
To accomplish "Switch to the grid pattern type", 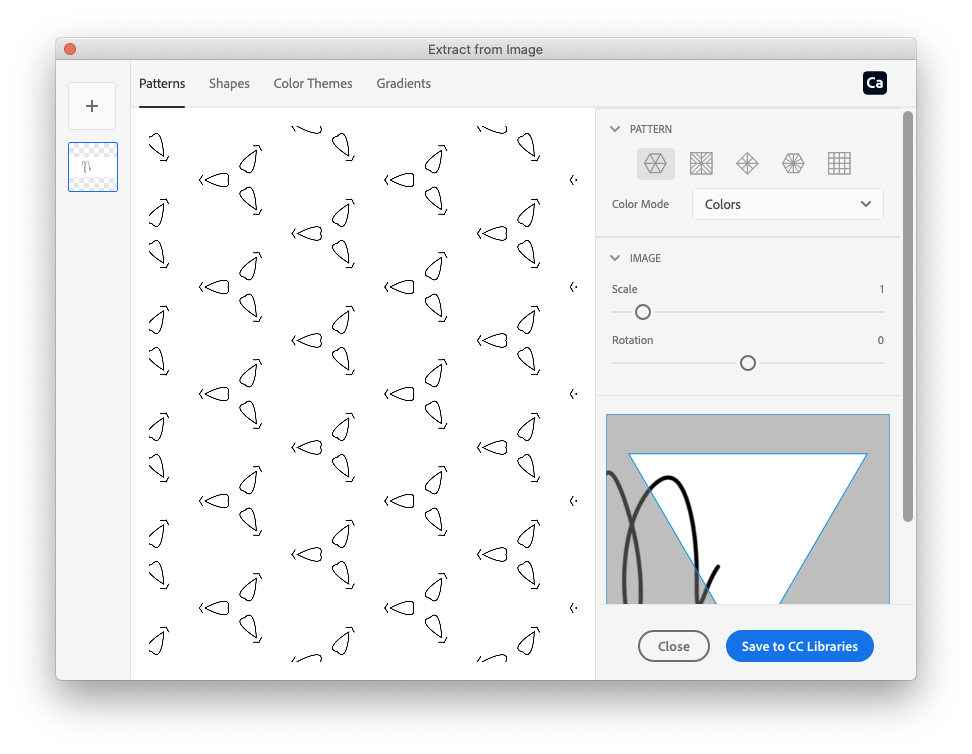I will tap(839, 163).
